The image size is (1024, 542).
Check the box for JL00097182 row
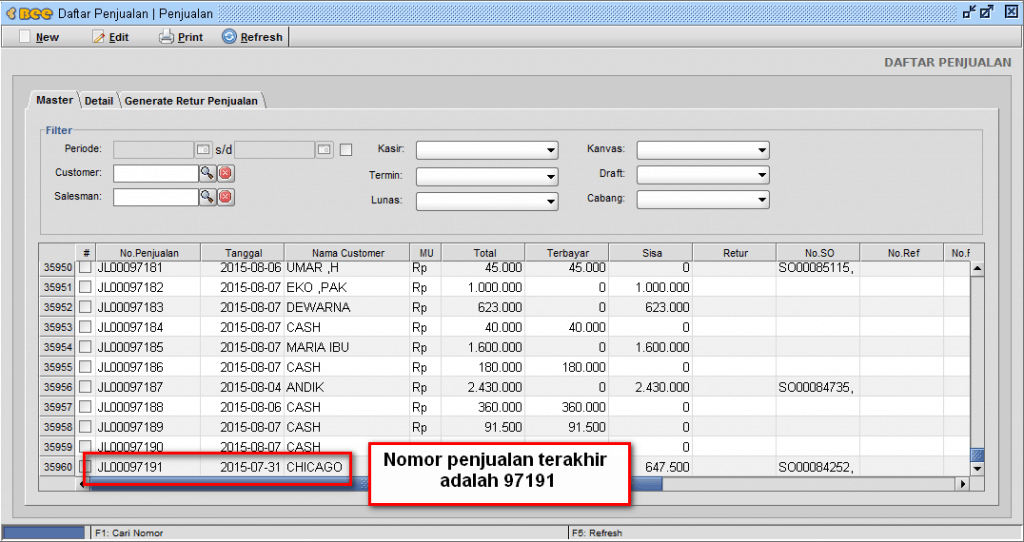coord(86,287)
